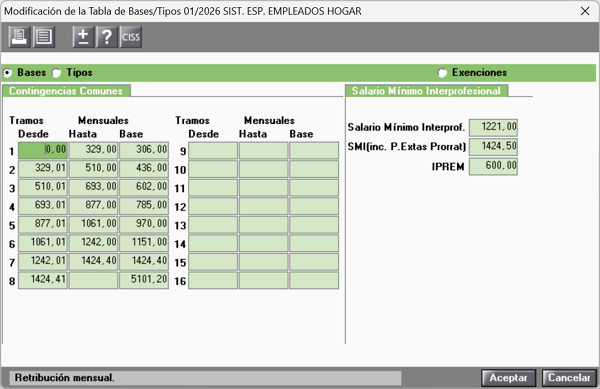600x389 pixels.
Task: Open the Salario Mínimo Interprofesional tab
Action: coord(426,91)
